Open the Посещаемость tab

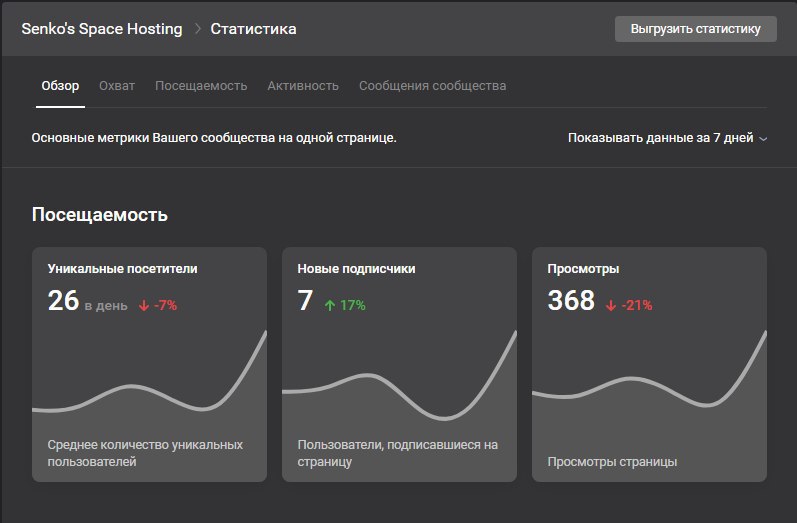coord(201,86)
